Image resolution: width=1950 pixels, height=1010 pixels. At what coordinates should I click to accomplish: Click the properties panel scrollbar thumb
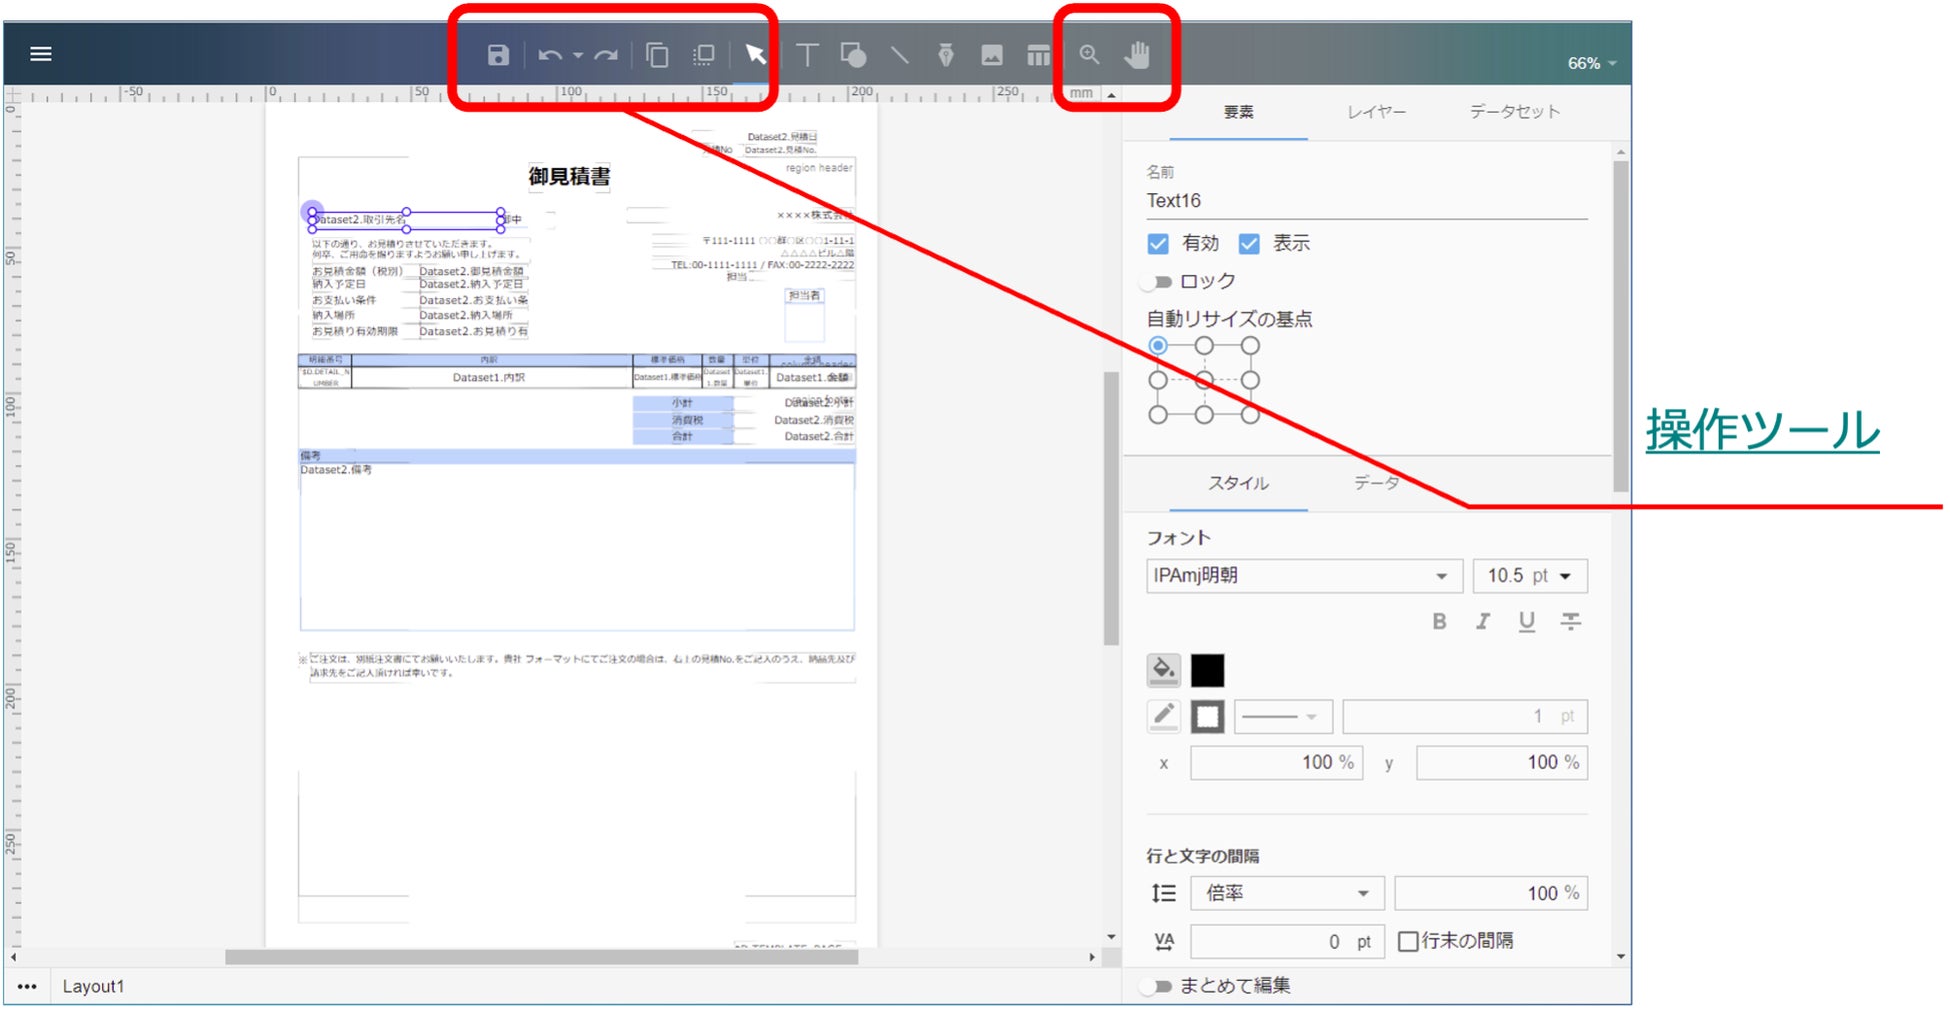point(1621,326)
